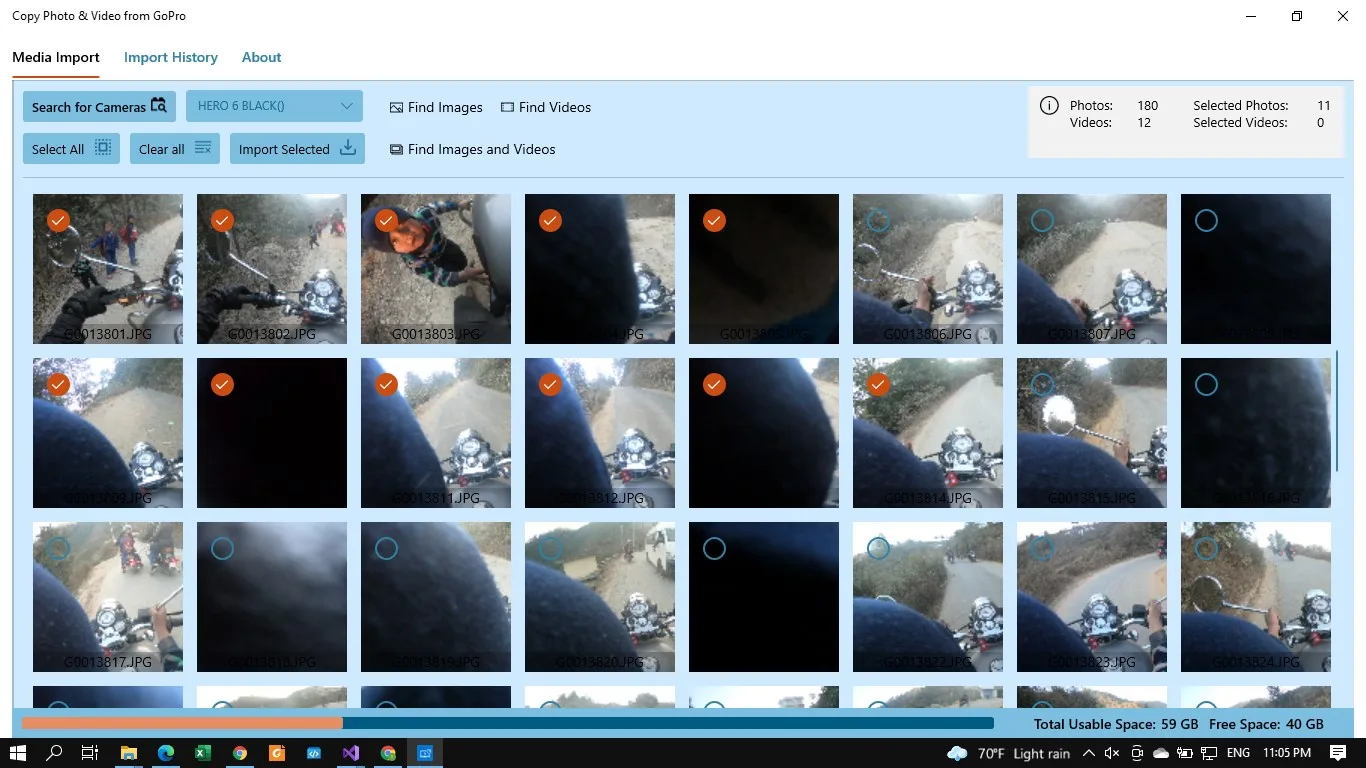1366x768 pixels.
Task: Click the Videos: 12 count text
Action: click(x=1110, y=122)
